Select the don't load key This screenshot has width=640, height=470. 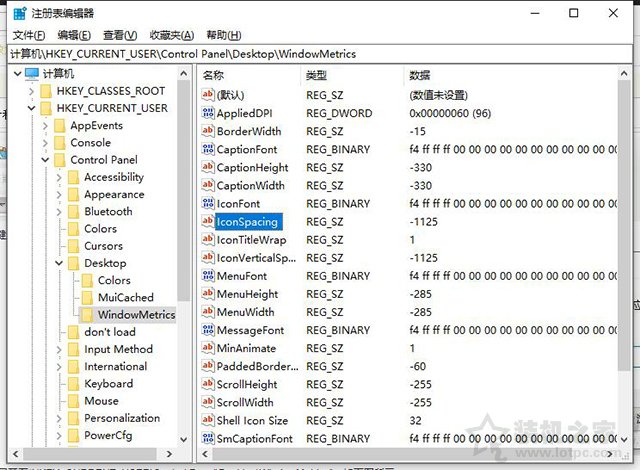110,332
